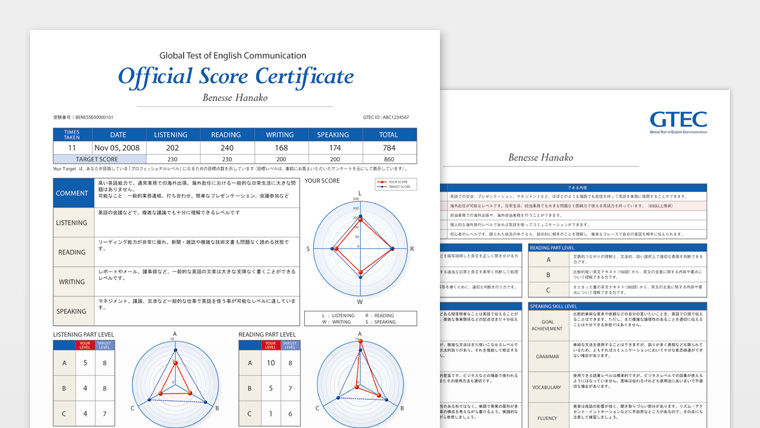Click the listening score "202"
Viewport: 760px width, 428px height.
(173, 148)
